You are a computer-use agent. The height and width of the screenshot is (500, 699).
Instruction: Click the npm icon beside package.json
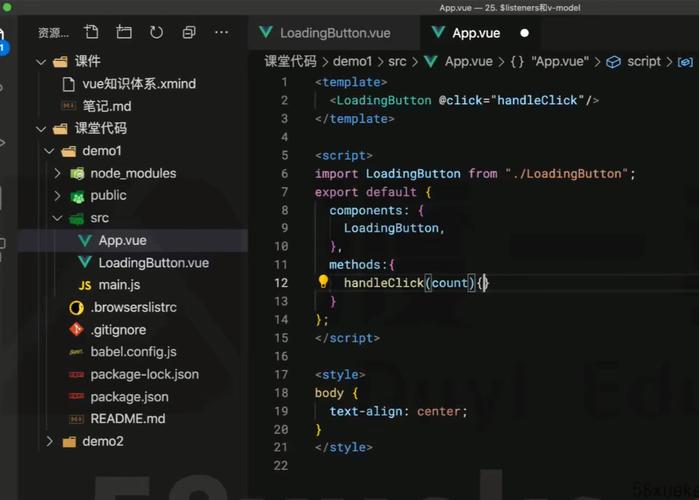76,396
